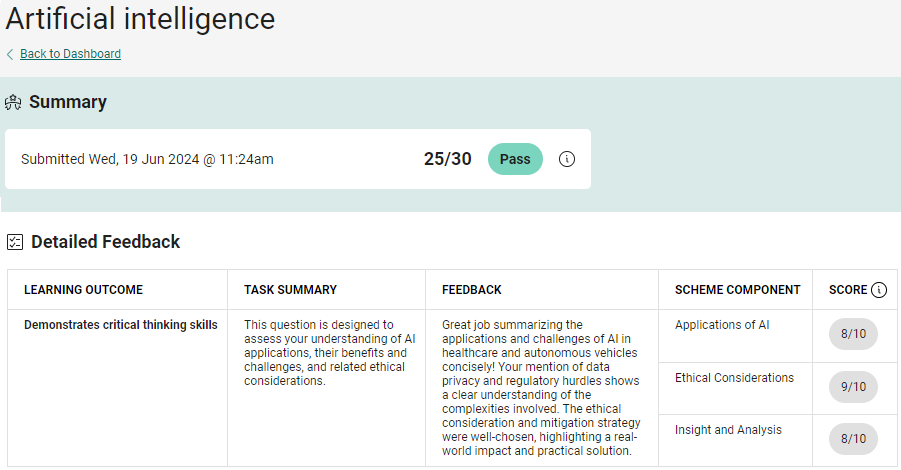
Task: Click the Detailed Feedback checklist icon
Action: click(x=15, y=242)
